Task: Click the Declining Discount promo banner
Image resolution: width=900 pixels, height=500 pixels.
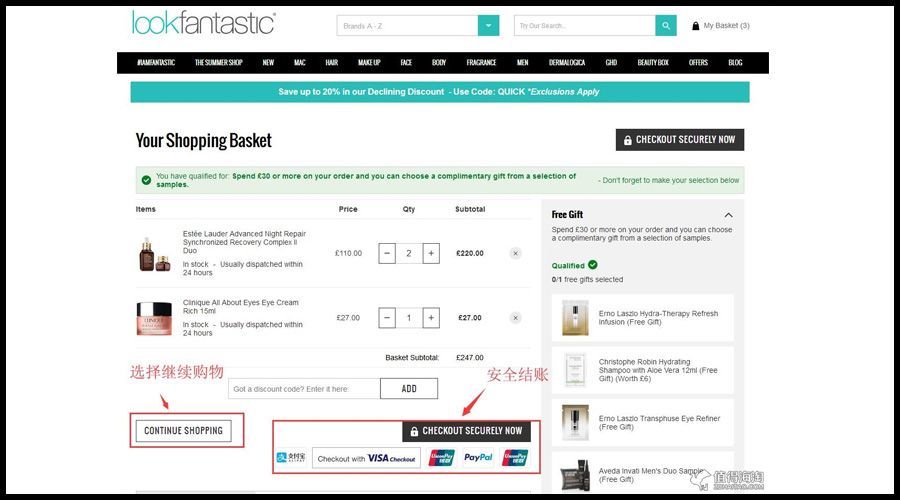Action: coord(440,92)
